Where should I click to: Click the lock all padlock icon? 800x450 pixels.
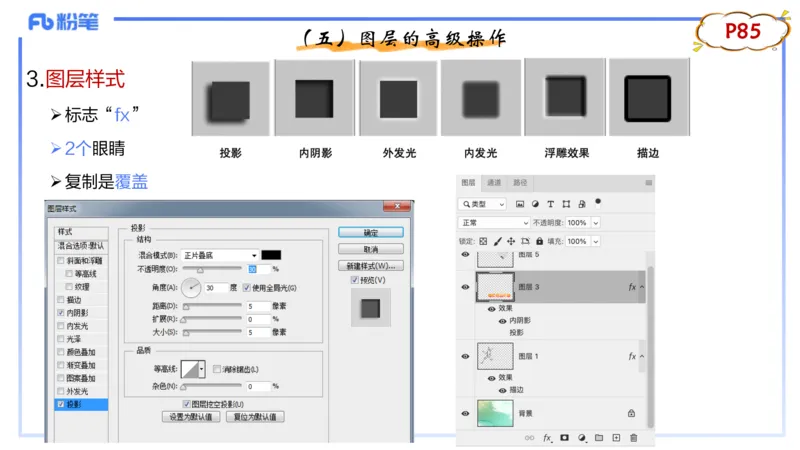(x=539, y=241)
